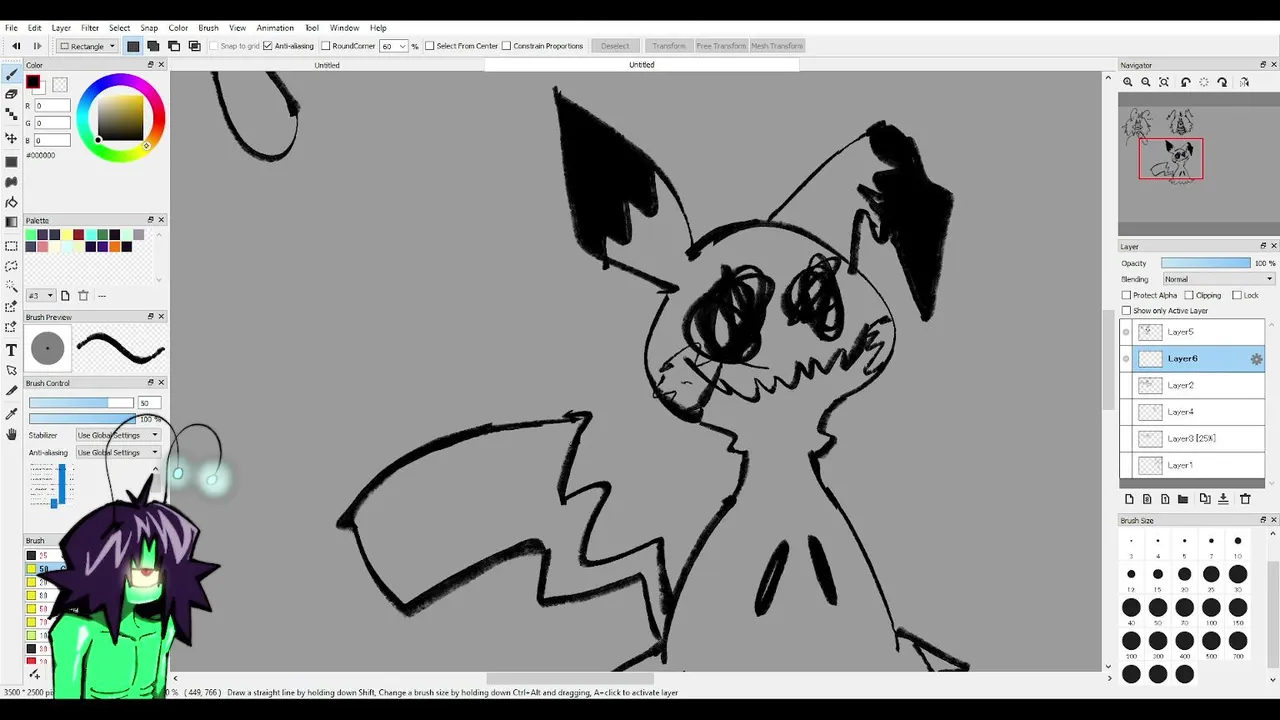Click the Undo arrow in top toolbar

pyautogui.click(x=16, y=46)
